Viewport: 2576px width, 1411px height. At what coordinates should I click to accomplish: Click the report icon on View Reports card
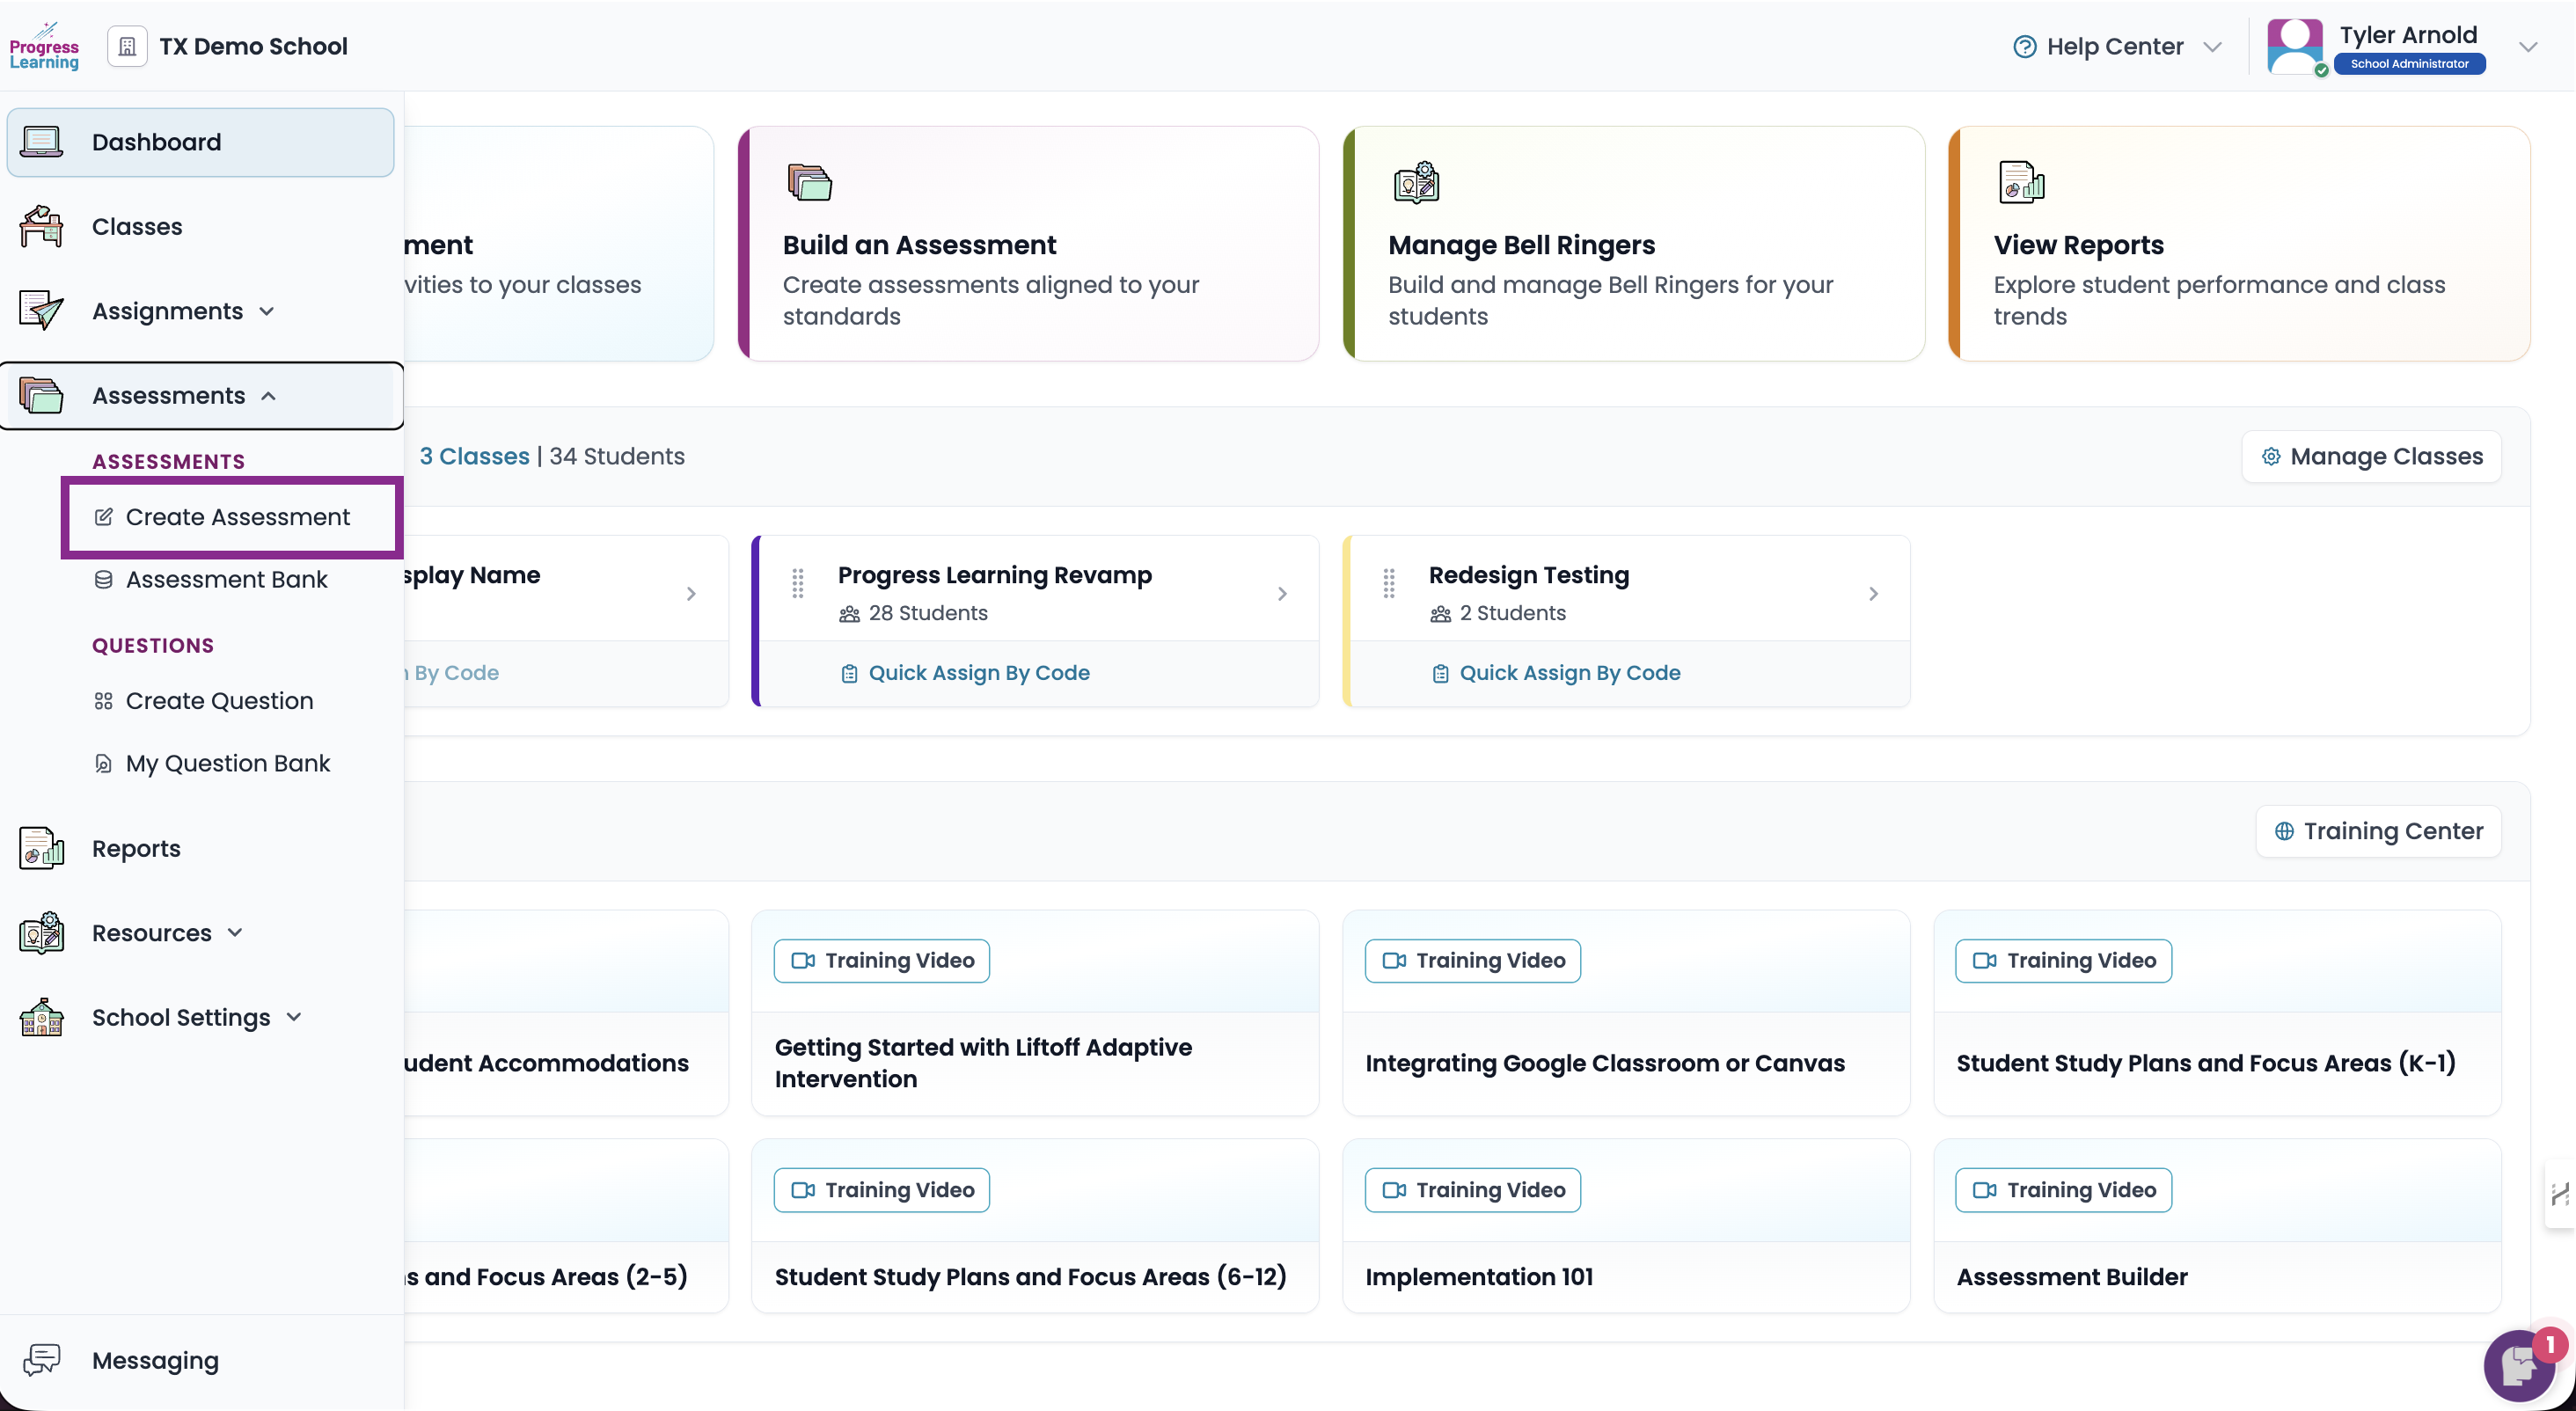coord(2021,182)
